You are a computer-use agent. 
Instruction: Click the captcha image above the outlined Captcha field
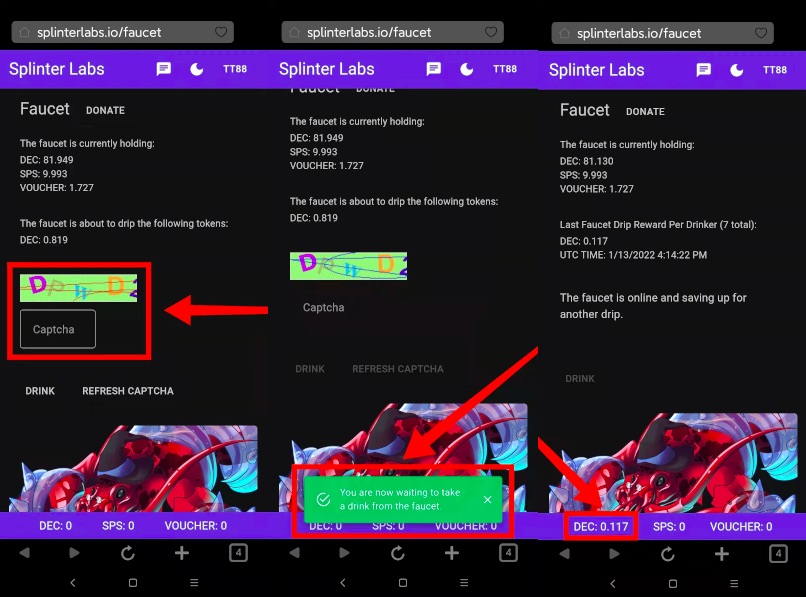coord(79,288)
